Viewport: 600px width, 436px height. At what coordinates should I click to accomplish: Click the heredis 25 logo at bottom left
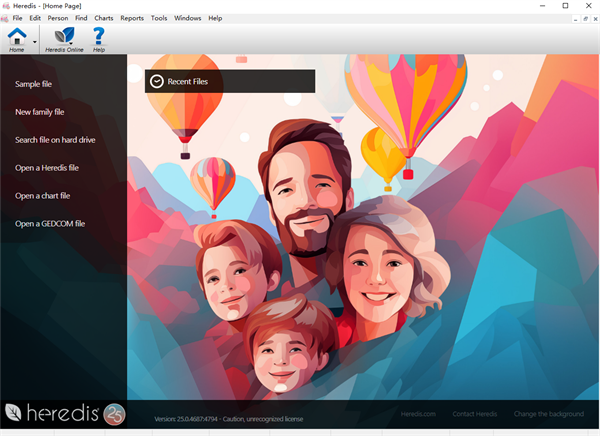(65, 414)
